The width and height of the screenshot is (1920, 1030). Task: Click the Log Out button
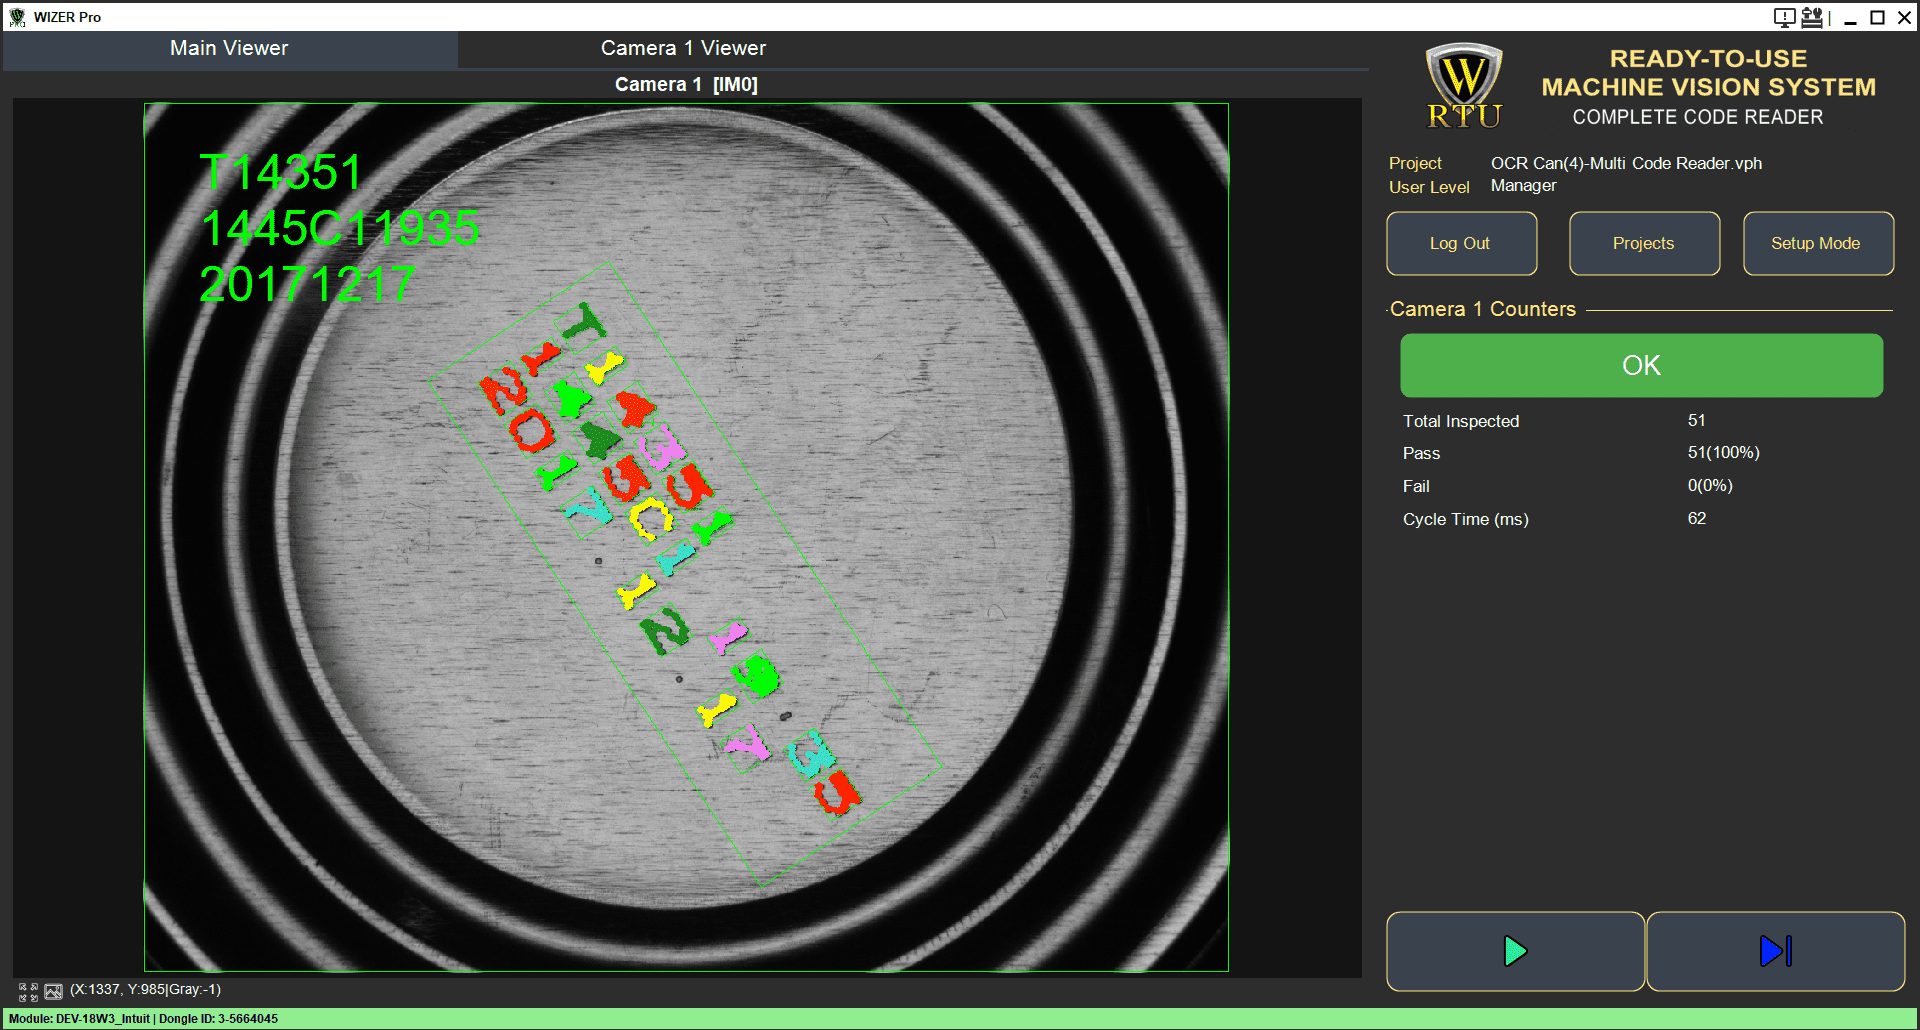tap(1461, 243)
